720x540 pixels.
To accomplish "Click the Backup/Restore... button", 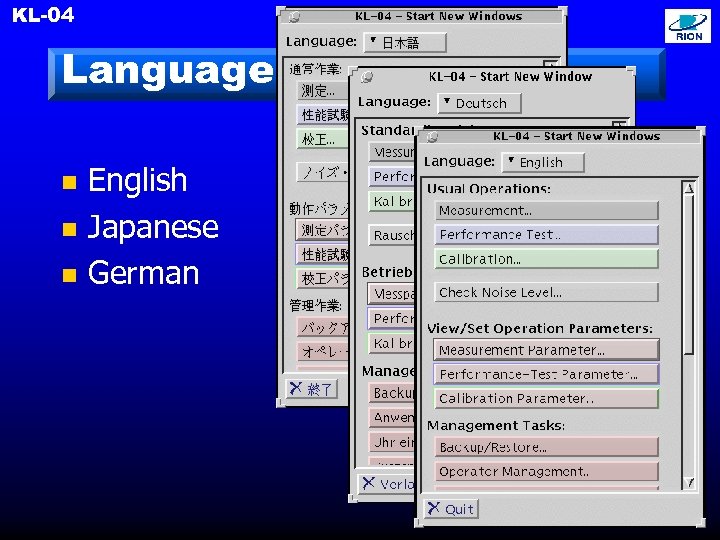I will [x=546, y=447].
